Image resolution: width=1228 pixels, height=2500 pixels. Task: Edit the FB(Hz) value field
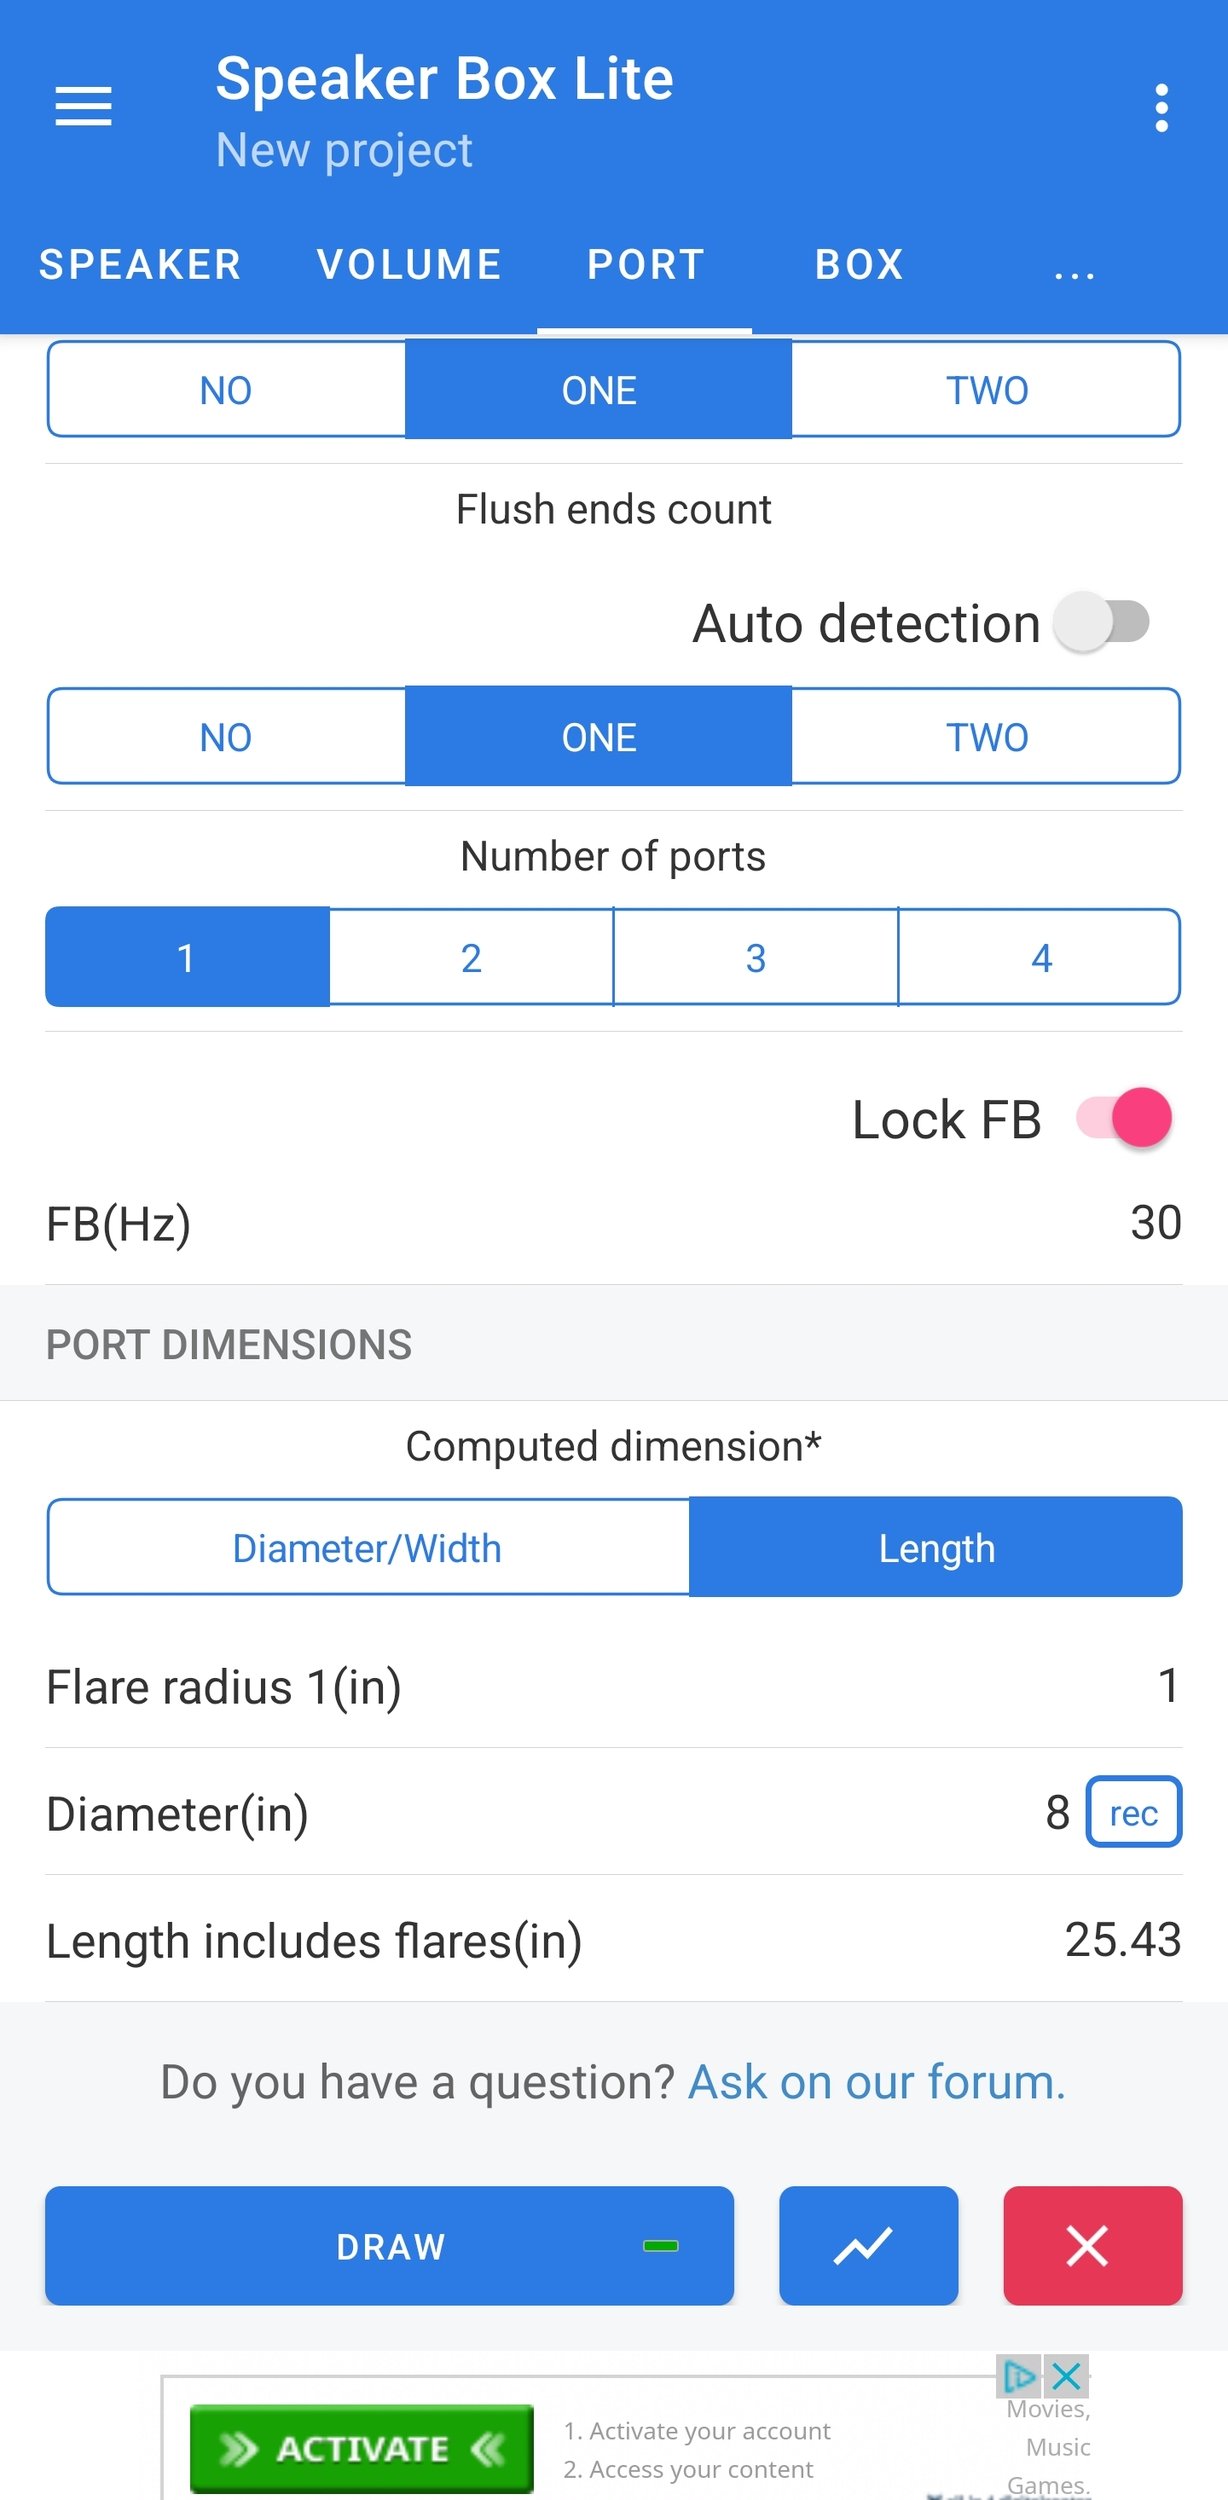pyautogui.click(x=614, y=1223)
